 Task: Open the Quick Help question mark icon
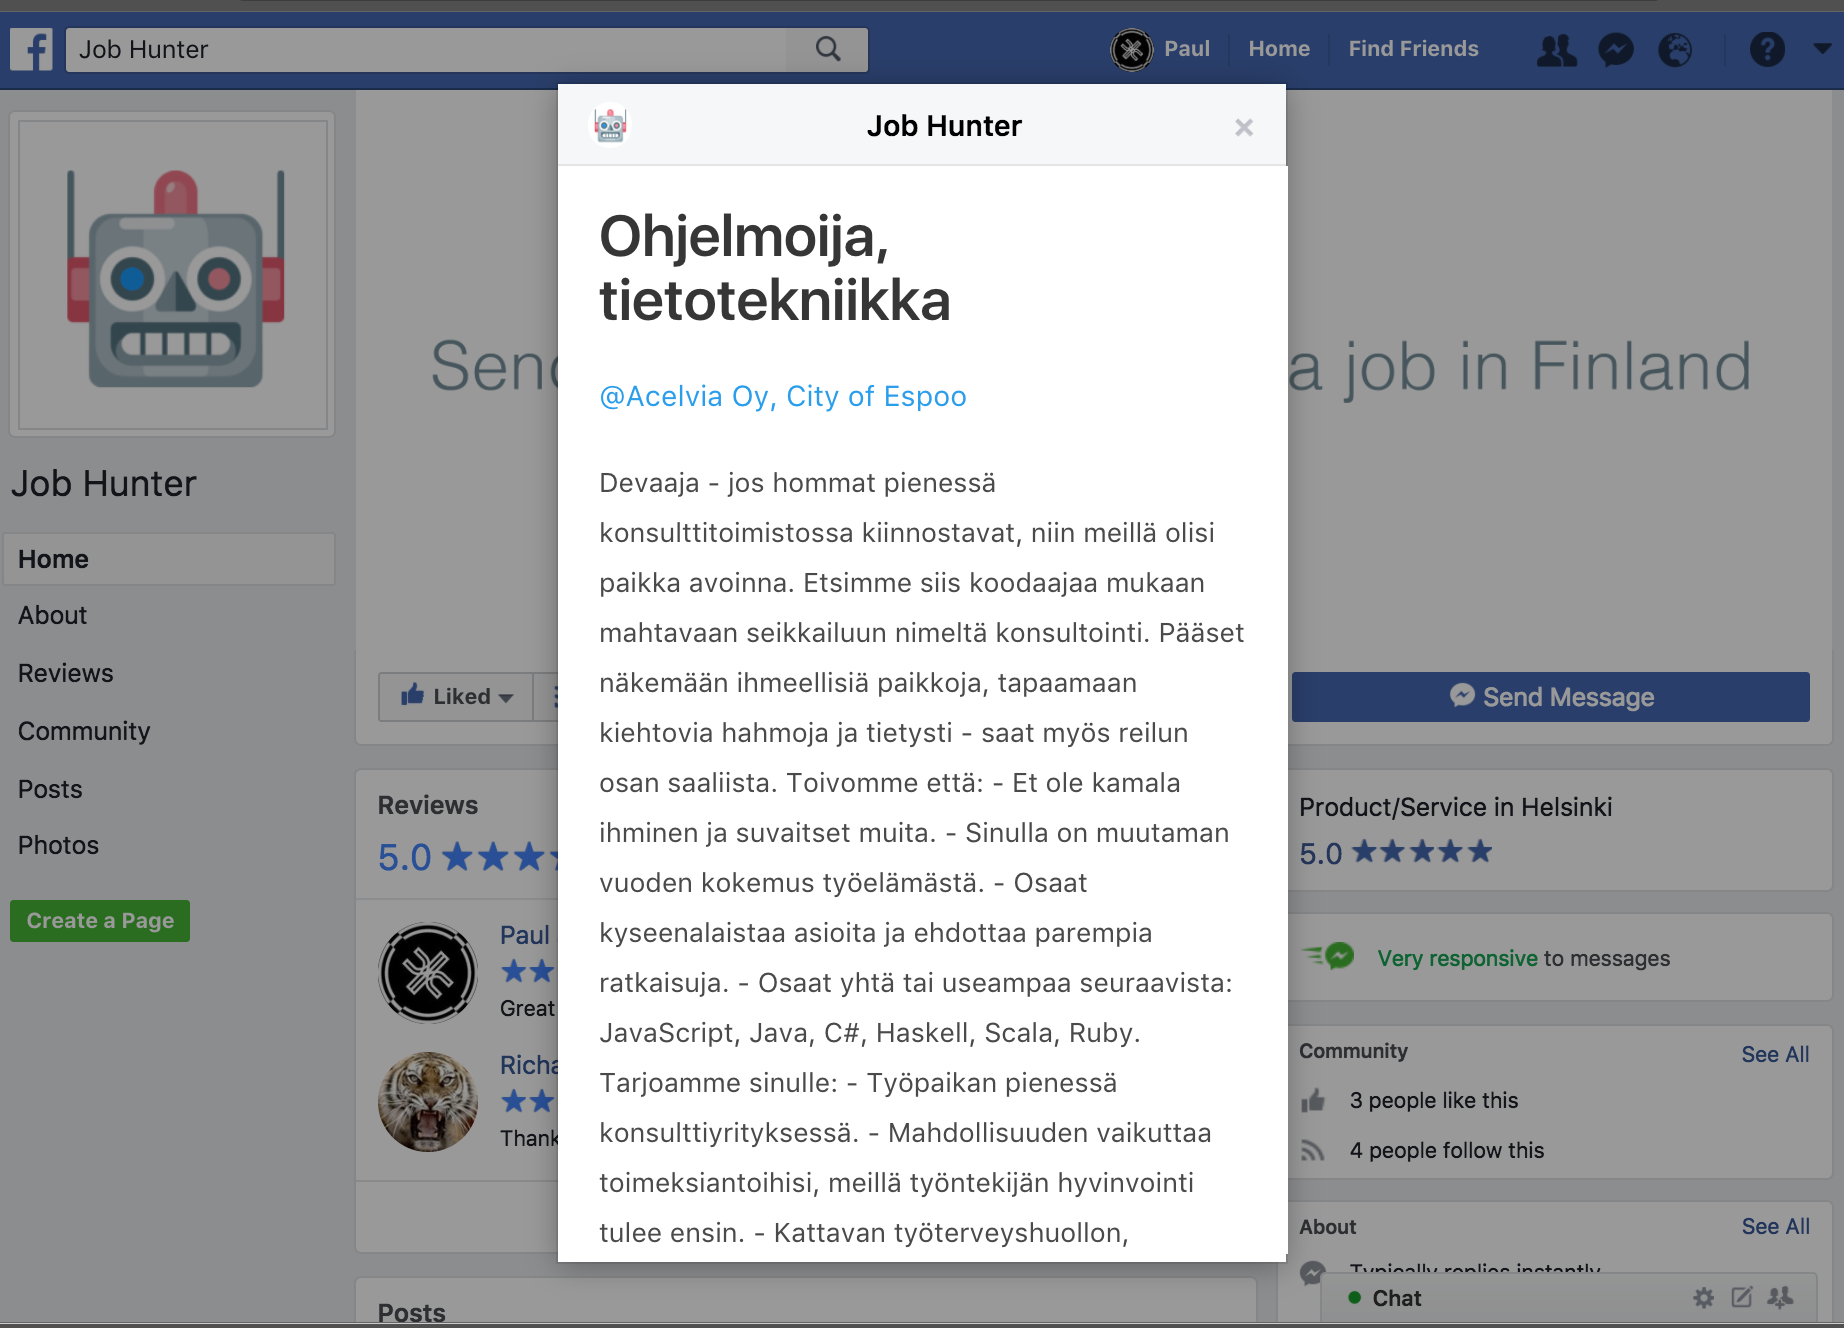[x=1767, y=49]
